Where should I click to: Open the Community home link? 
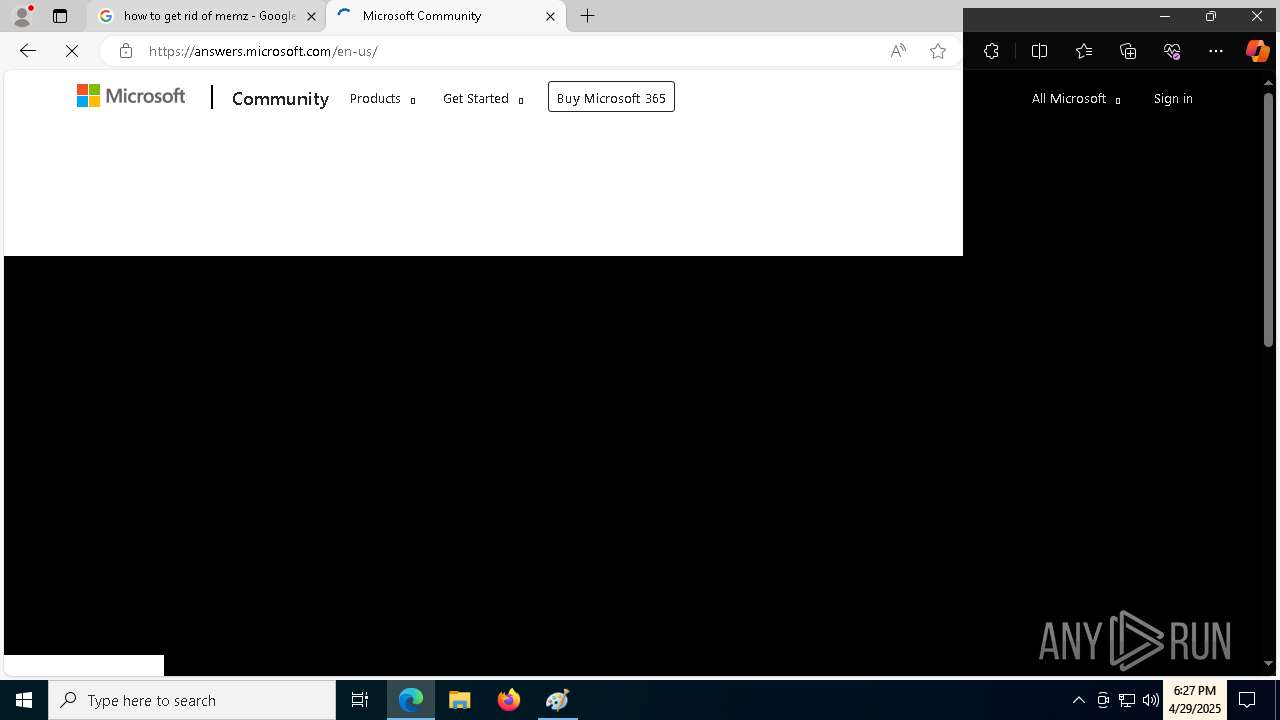pyautogui.click(x=280, y=98)
